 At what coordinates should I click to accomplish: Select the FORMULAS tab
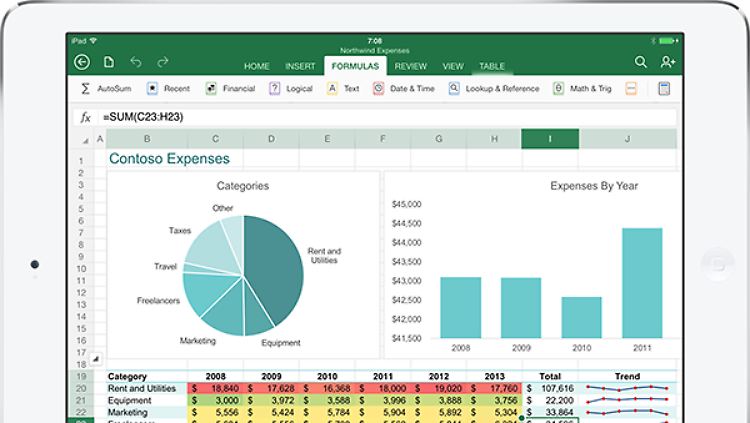[355, 66]
